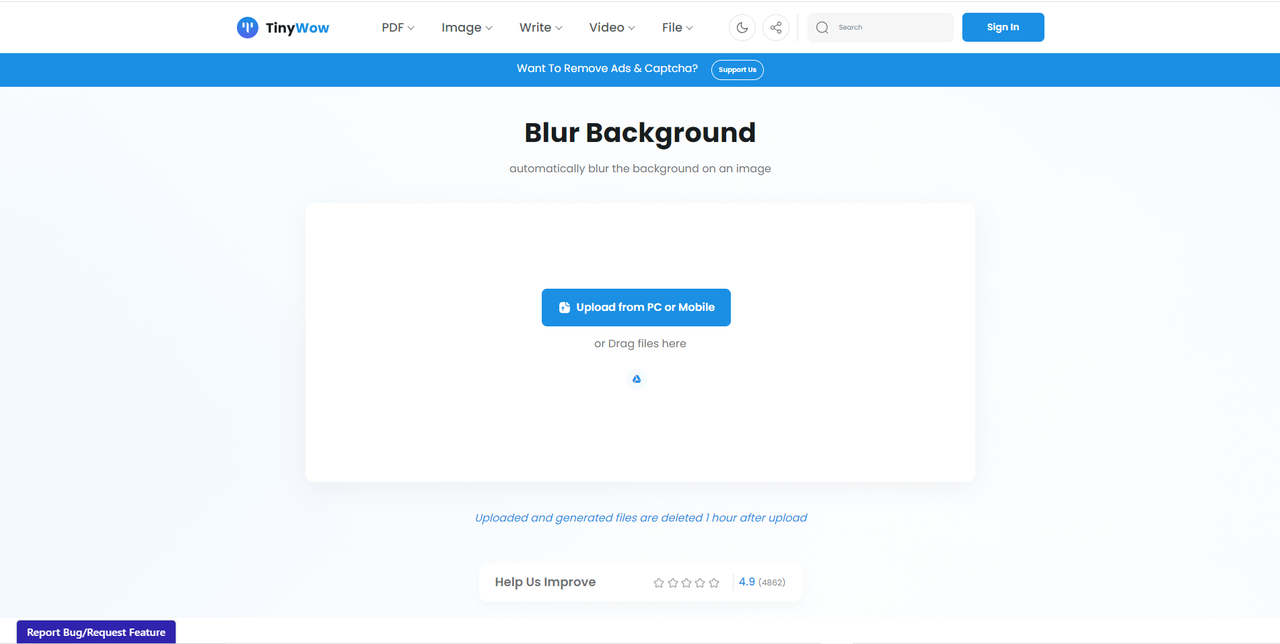Rate two stars in Help Us Improve
1280x644 pixels.
click(673, 582)
